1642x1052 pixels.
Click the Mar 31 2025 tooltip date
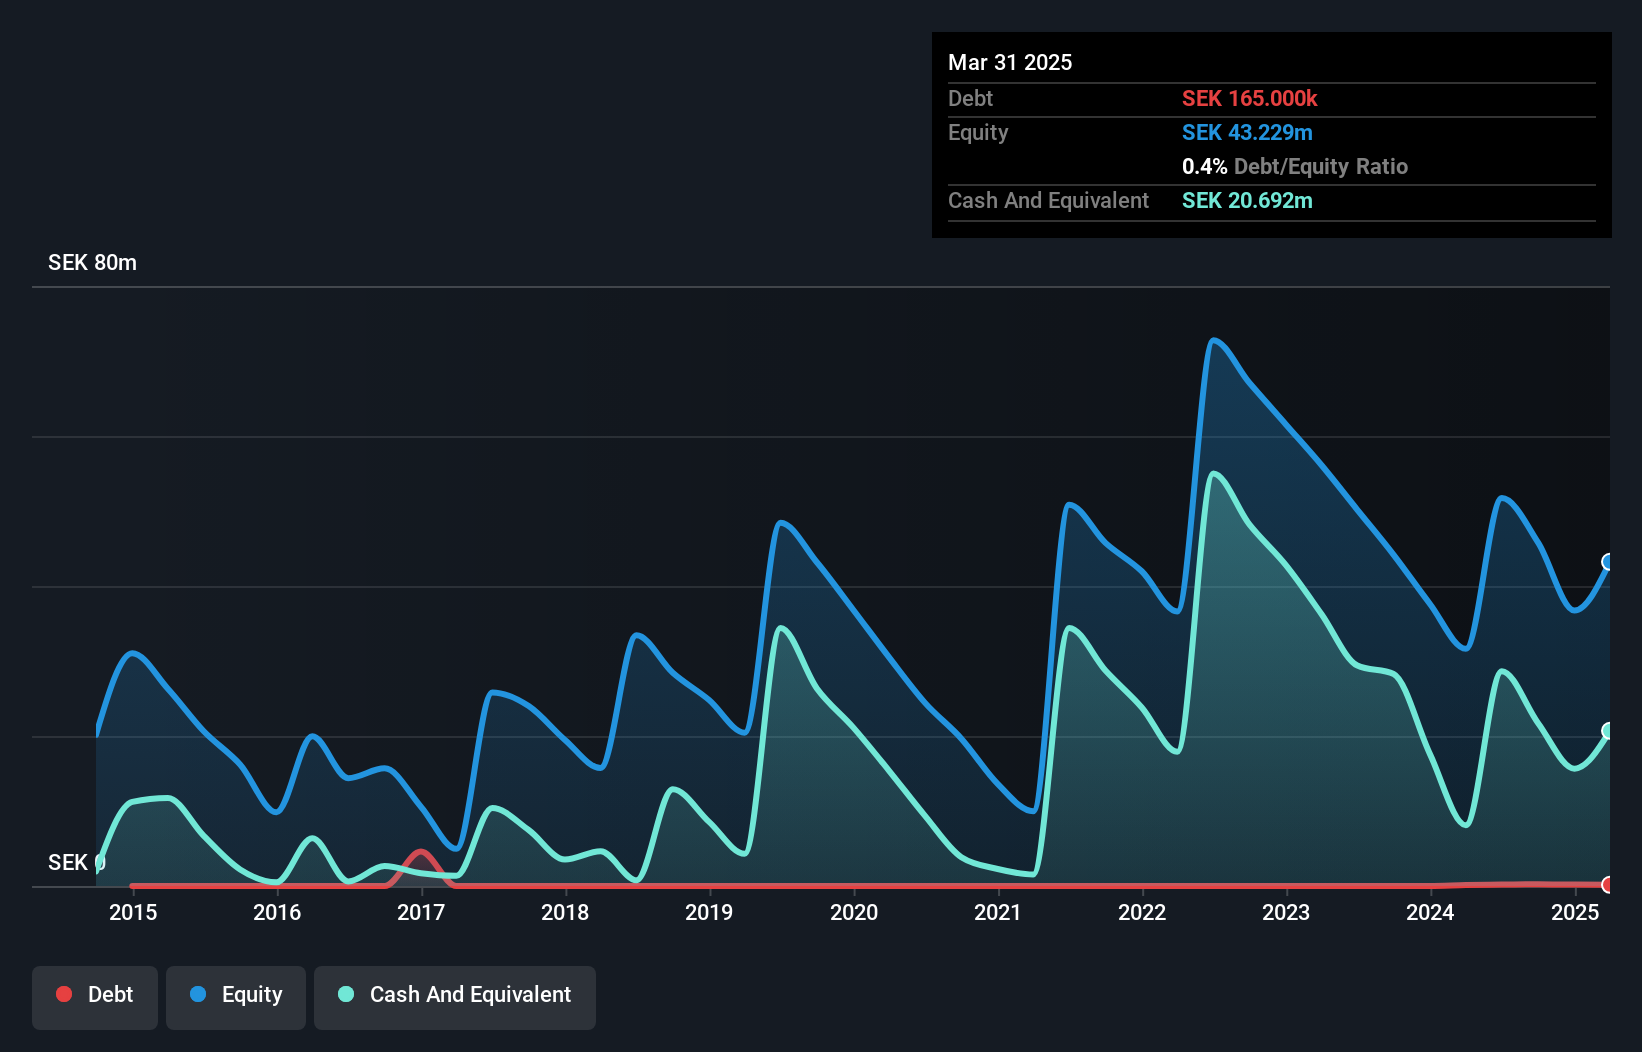point(1010,63)
